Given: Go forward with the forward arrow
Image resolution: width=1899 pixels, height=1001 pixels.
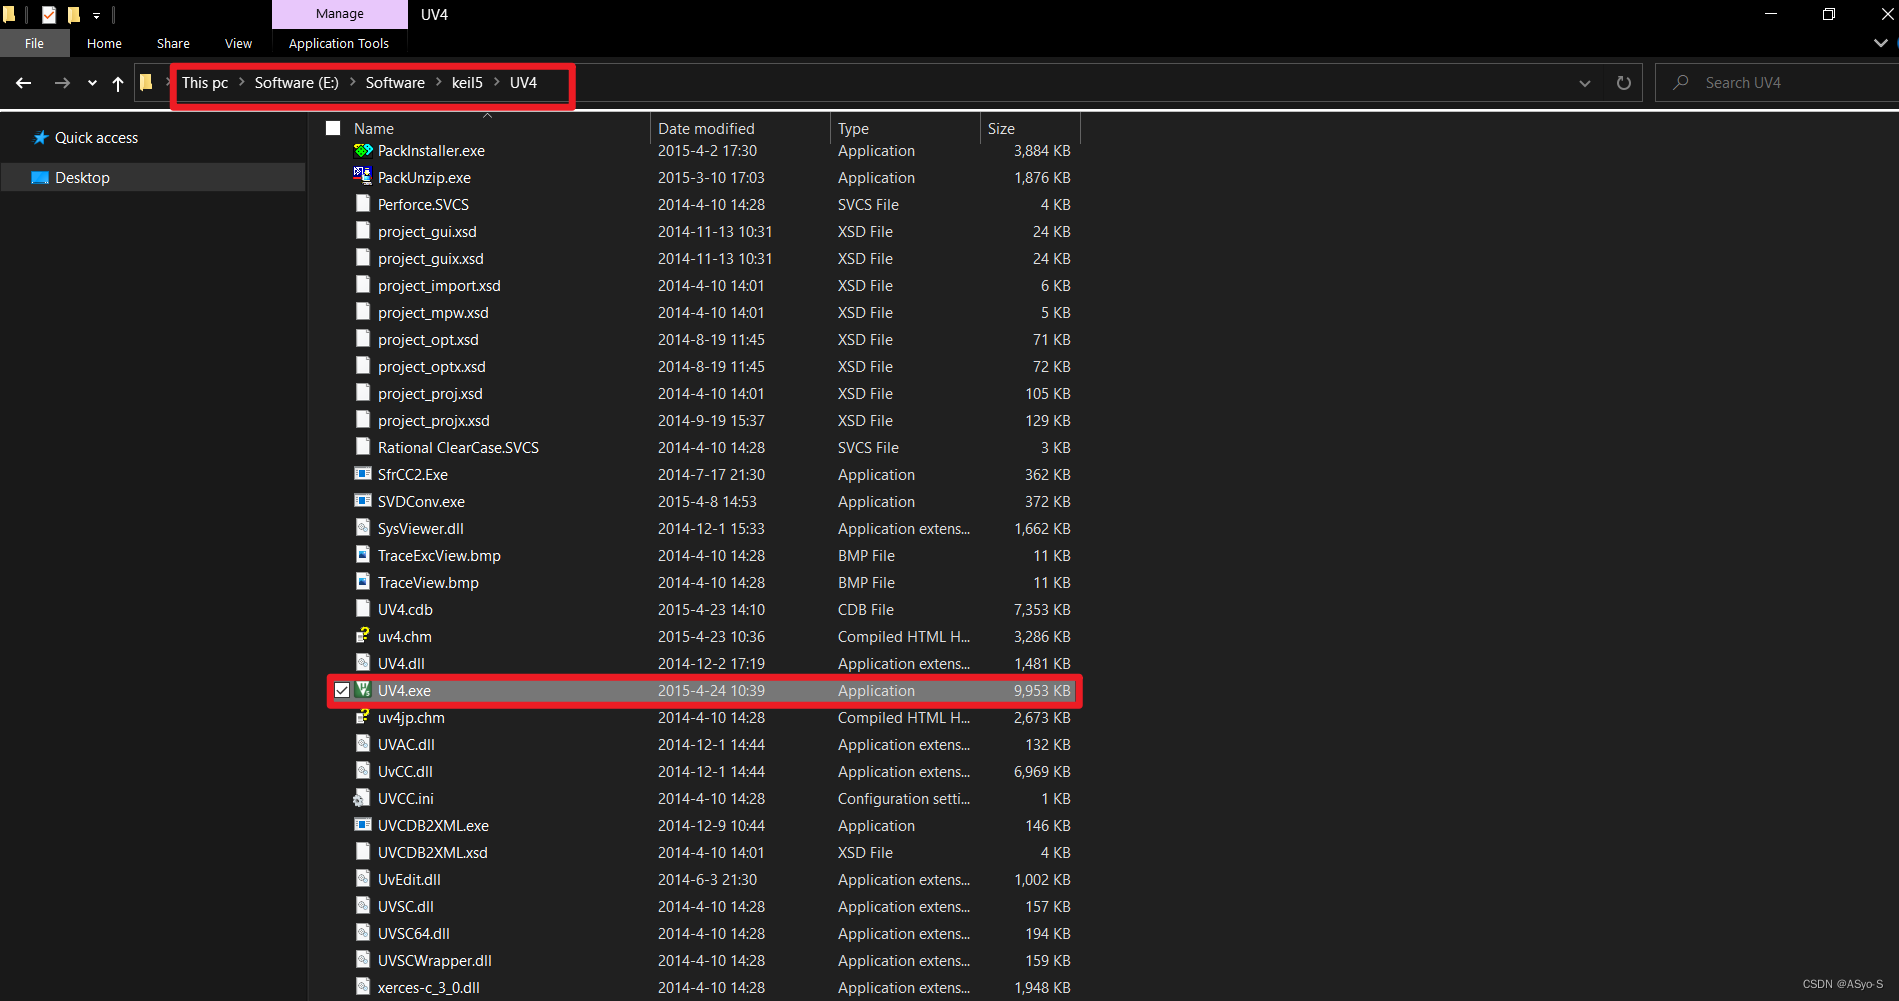Looking at the screenshot, I should pos(62,83).
